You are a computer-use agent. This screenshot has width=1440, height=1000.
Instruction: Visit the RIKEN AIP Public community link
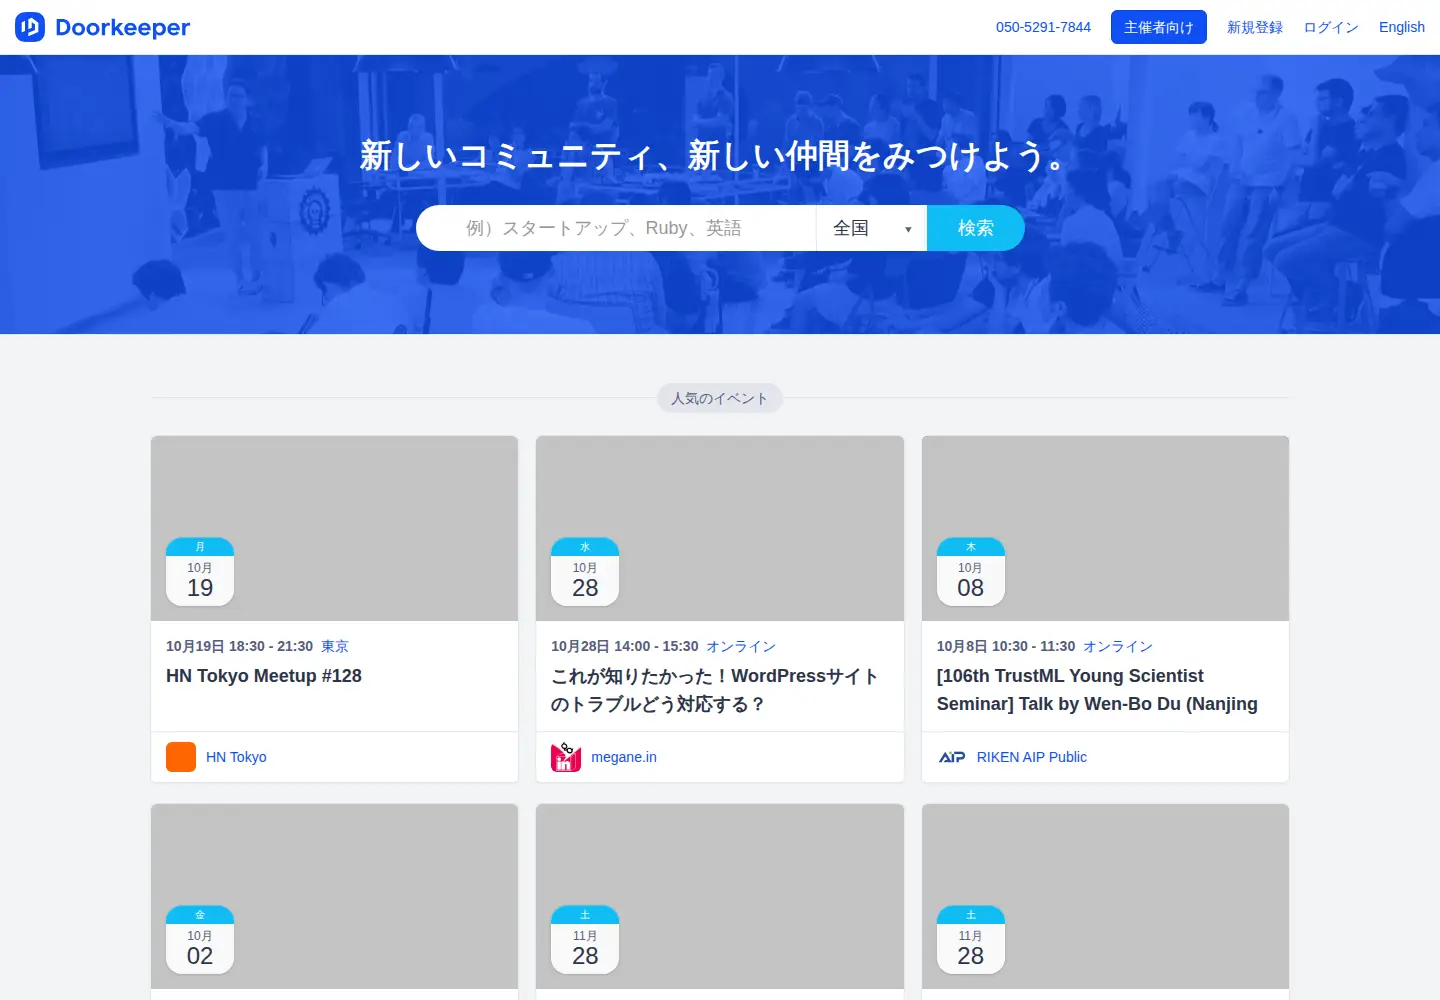pos(1032,757)
